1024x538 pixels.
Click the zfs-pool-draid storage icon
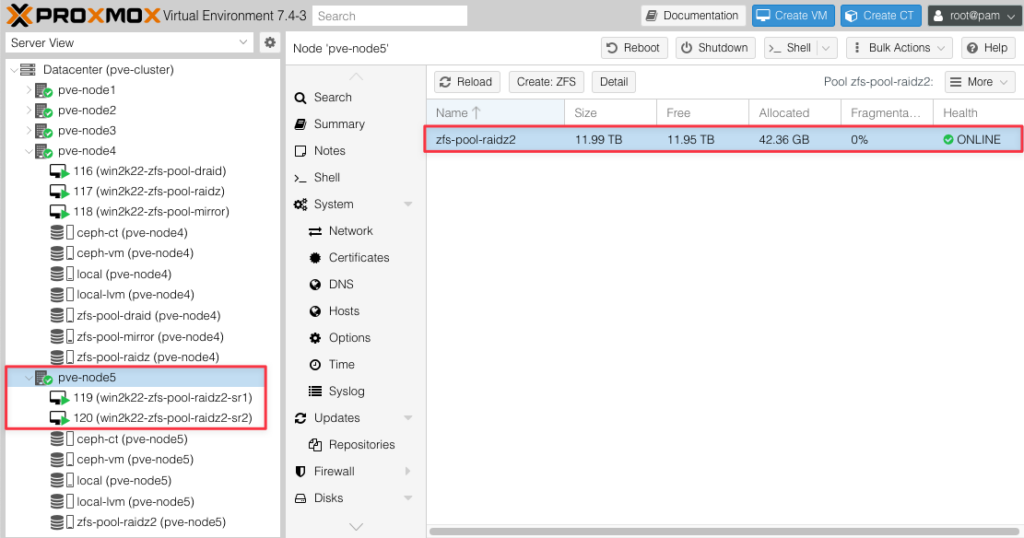point(61,316)
